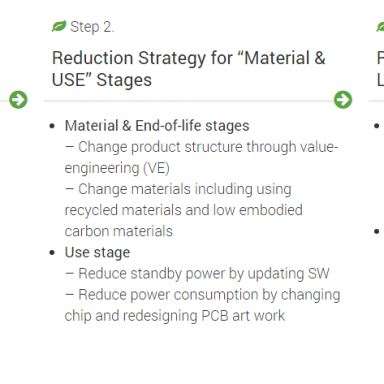Click the right green arrow circle icon
This screenshot has height=384, width=384.
[x=343, y=100]
